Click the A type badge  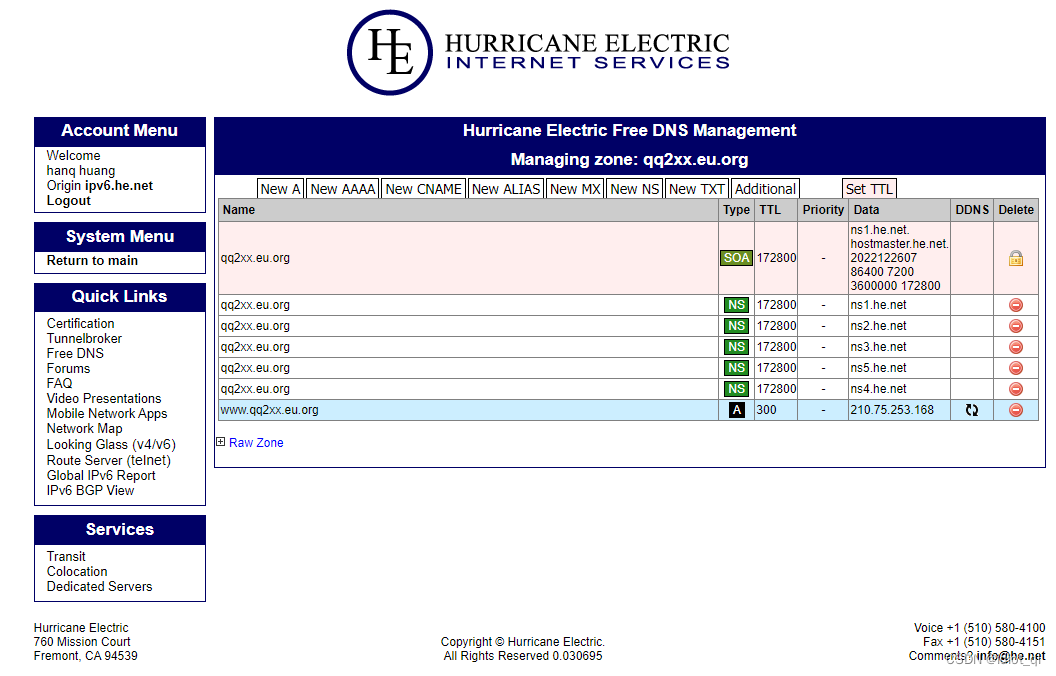click(x=737, y=410)
